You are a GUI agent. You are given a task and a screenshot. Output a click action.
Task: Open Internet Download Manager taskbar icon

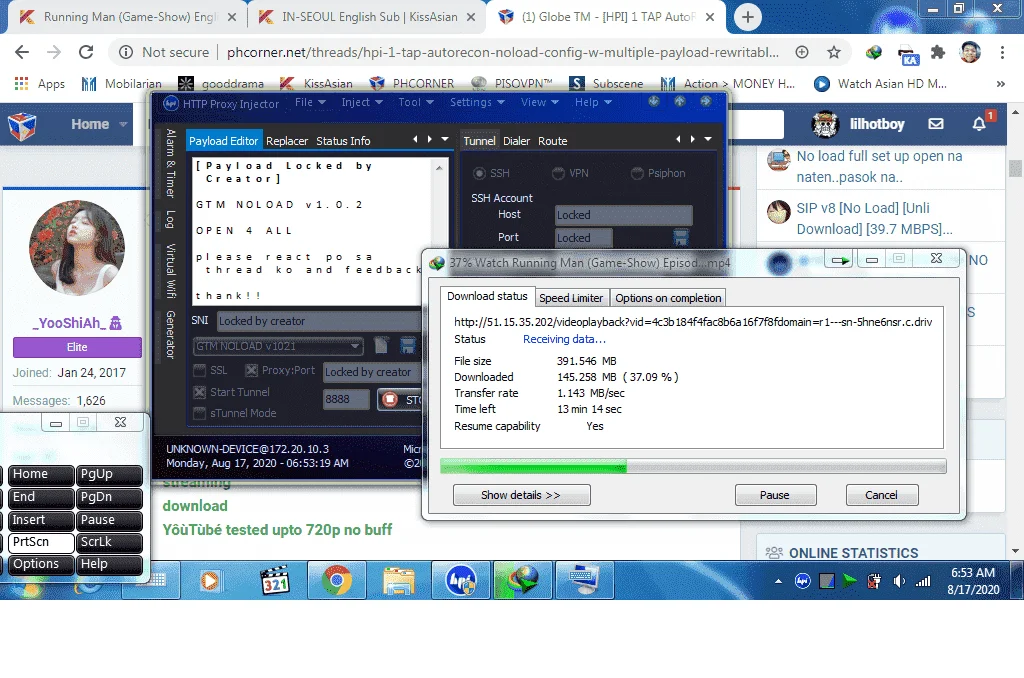[x=522, y=580]
